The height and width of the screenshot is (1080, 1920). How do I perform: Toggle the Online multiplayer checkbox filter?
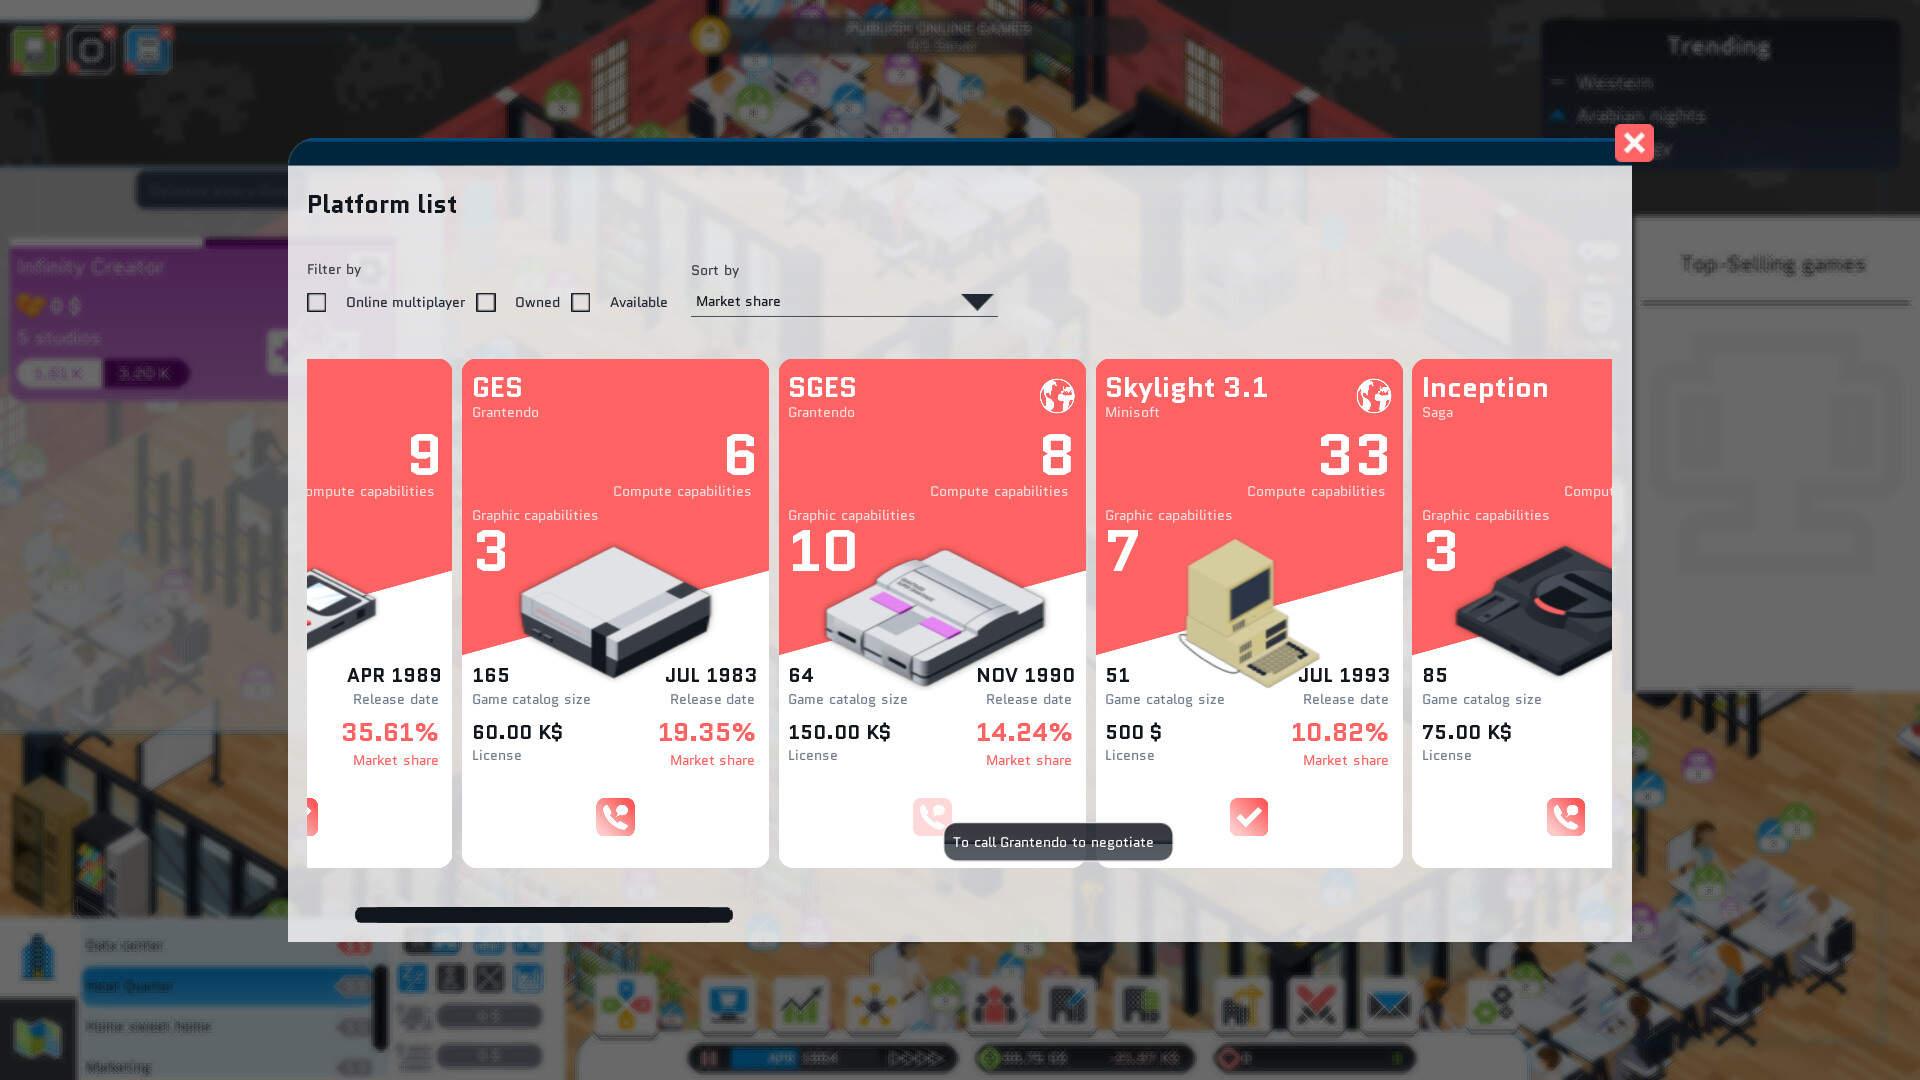tap(316, 301)
